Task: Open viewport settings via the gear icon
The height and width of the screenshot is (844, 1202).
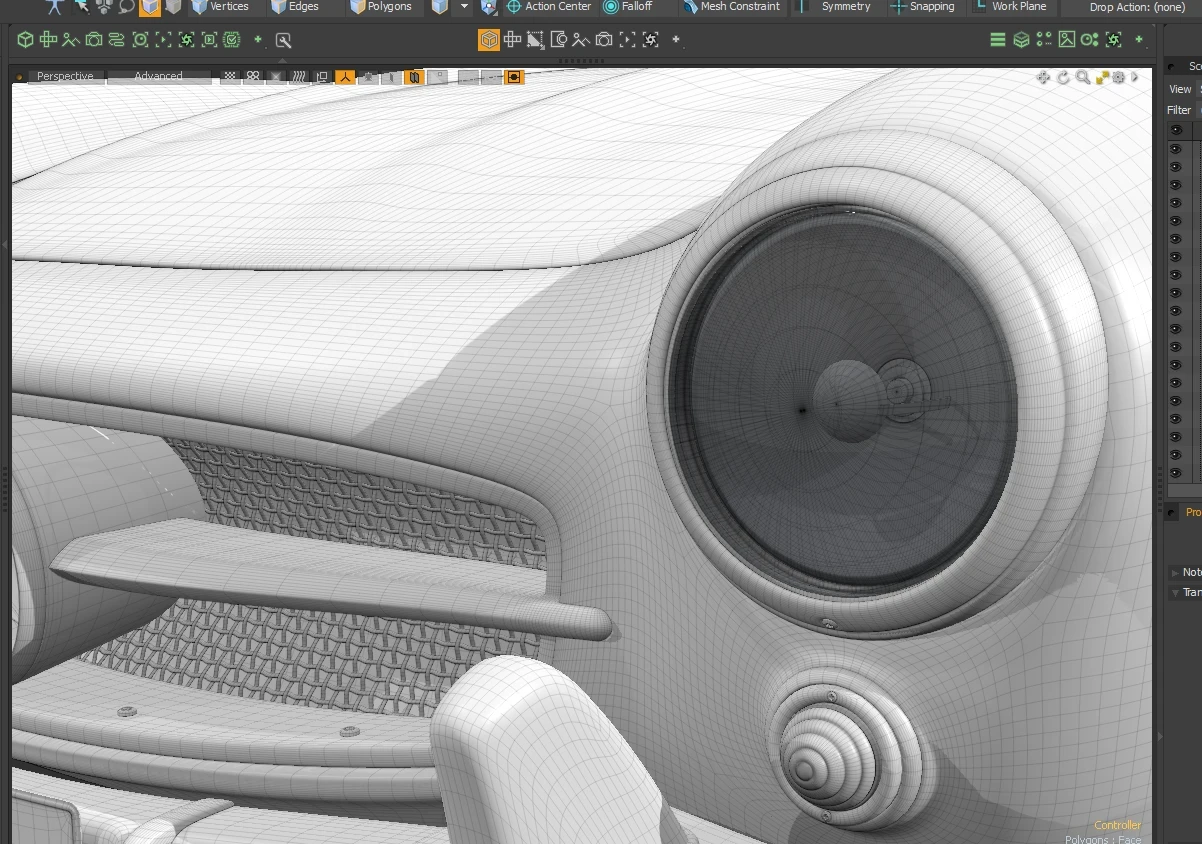Action: click(x=1119, y=77)
